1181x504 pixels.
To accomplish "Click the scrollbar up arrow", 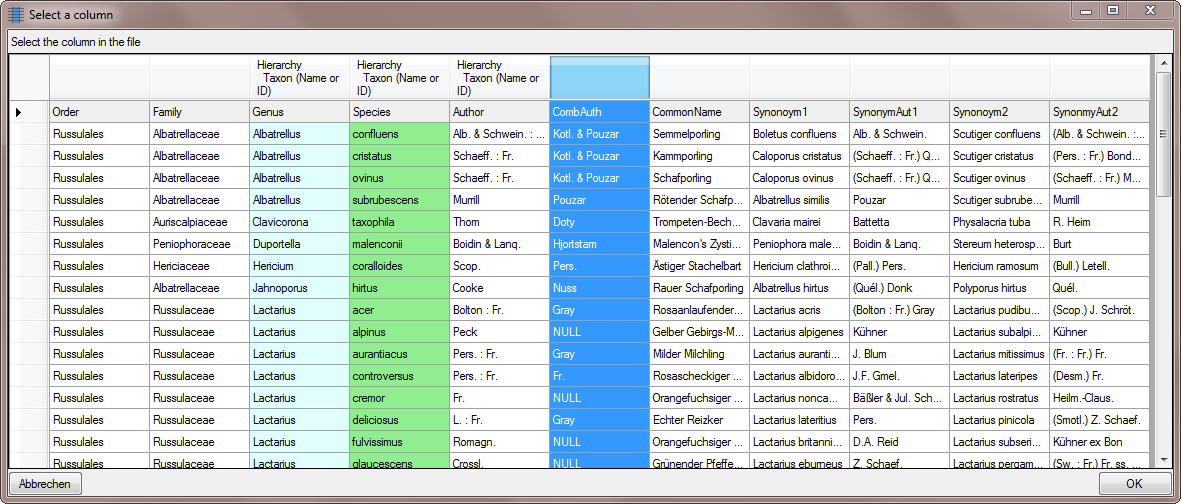I will point(1163,64).
